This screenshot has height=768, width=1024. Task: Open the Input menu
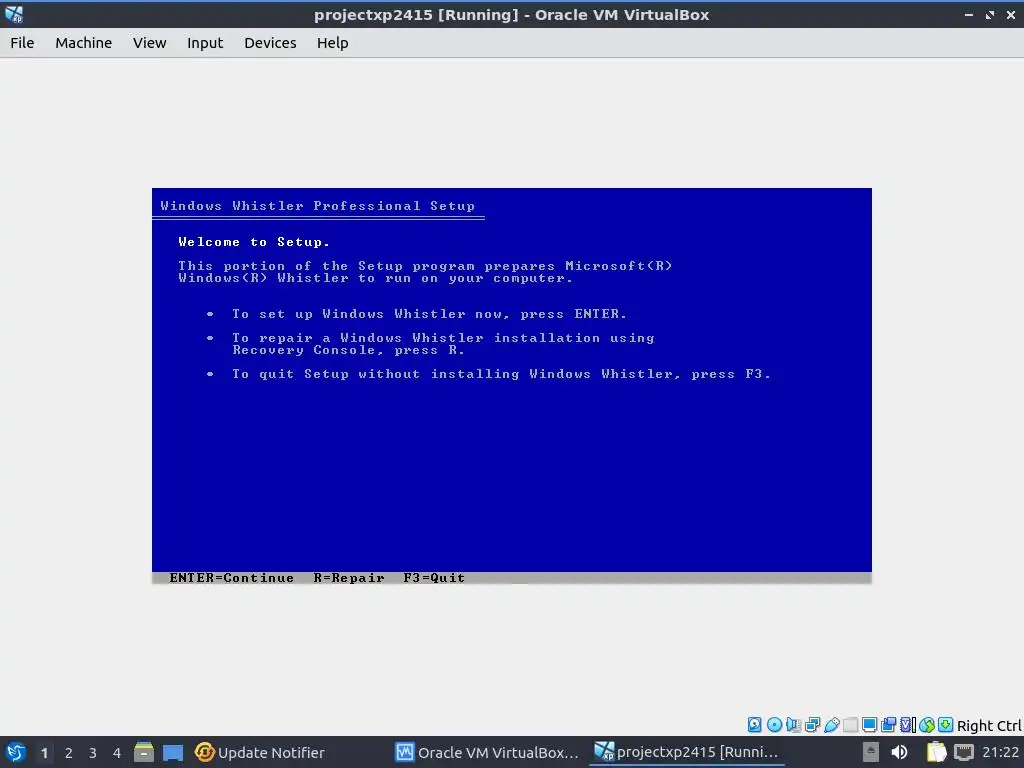click(x=205, y=43)
